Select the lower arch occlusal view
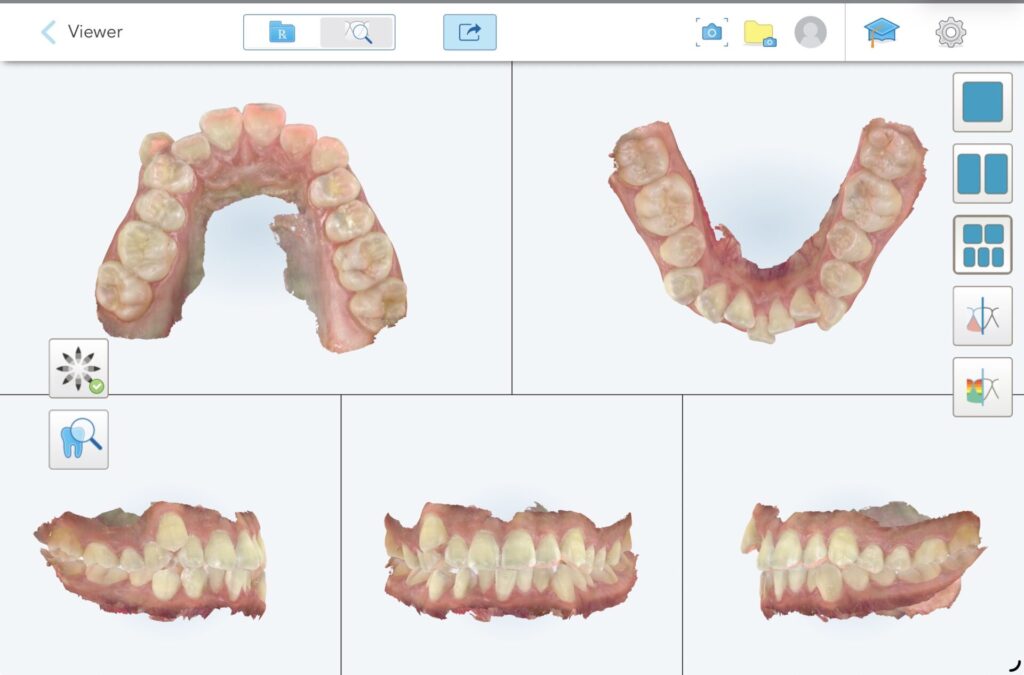 point(768,228)
